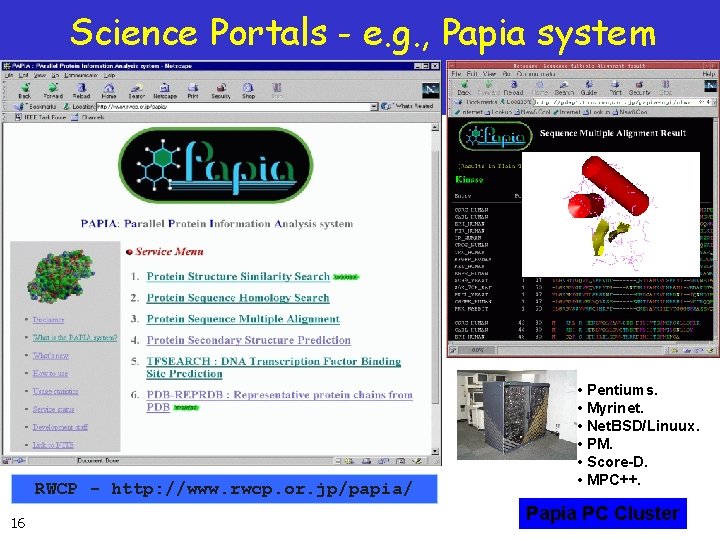
Task: Open Security info in the PAPIA Netscape window
Action: click(x=221, y=90)
